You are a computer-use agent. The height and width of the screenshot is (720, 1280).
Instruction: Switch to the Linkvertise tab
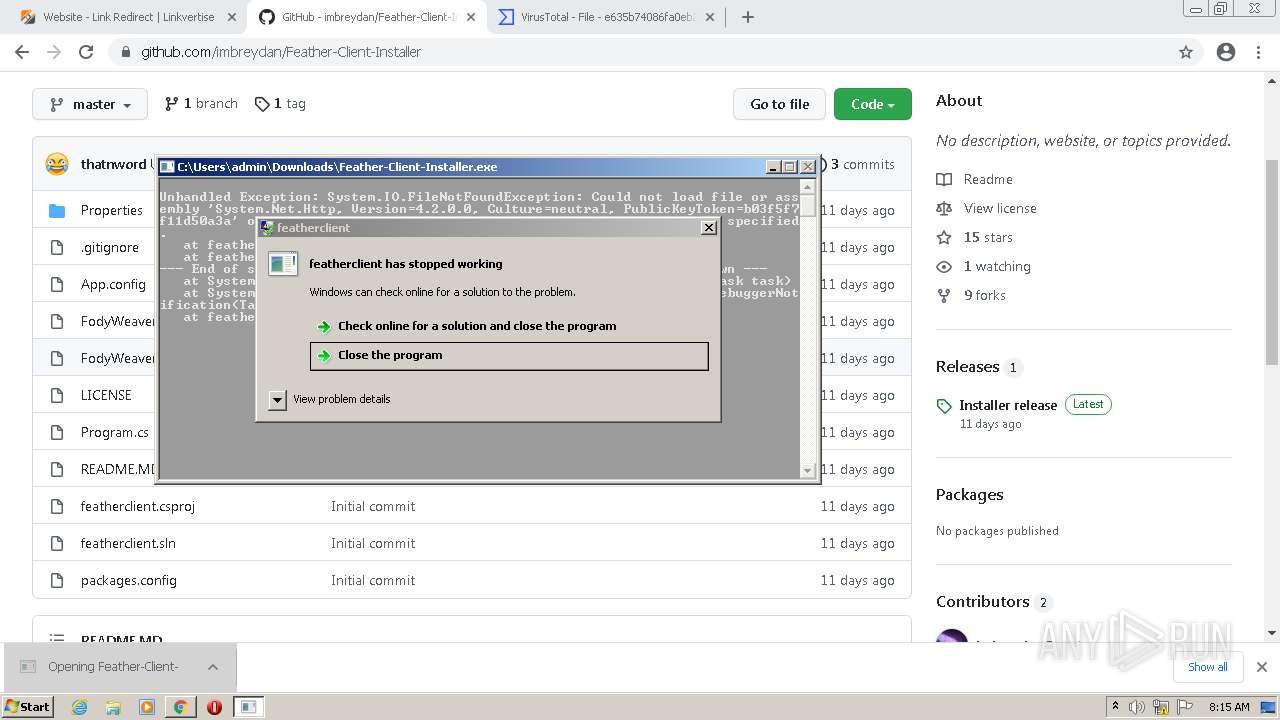tap(129, 17)
